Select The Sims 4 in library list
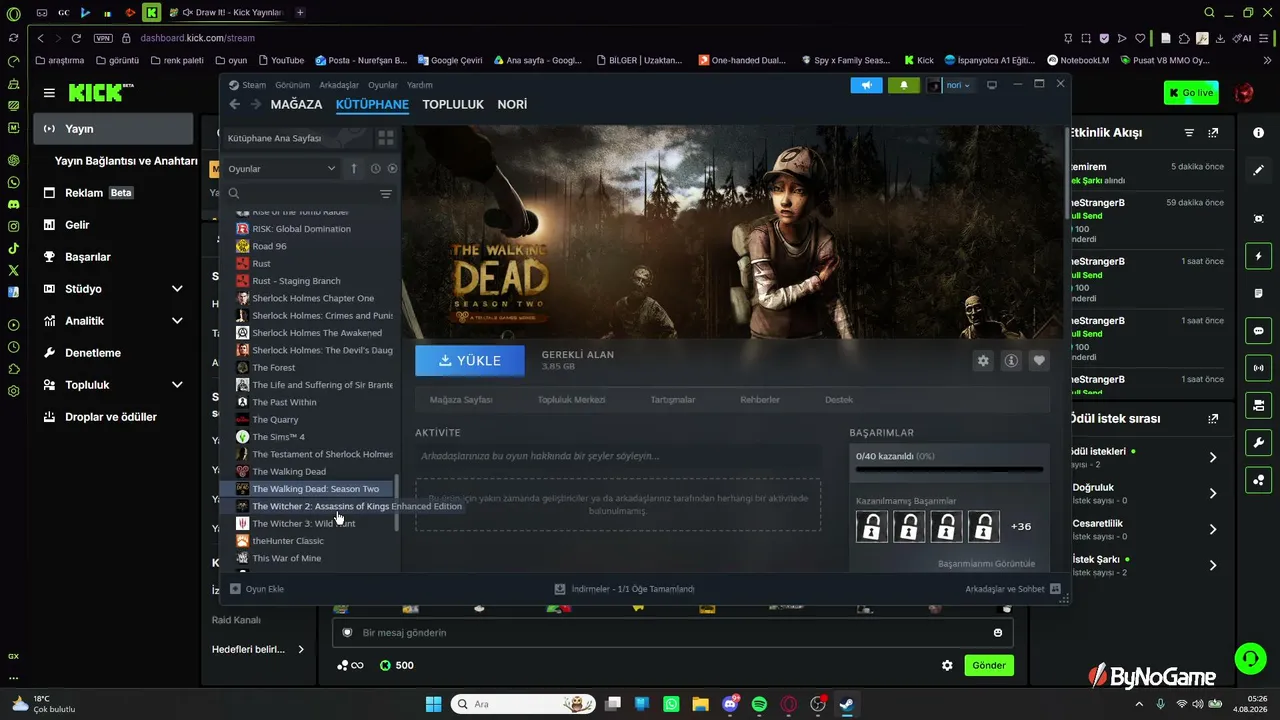This screenshot has height=720, width=1280. tap(278, 437)
